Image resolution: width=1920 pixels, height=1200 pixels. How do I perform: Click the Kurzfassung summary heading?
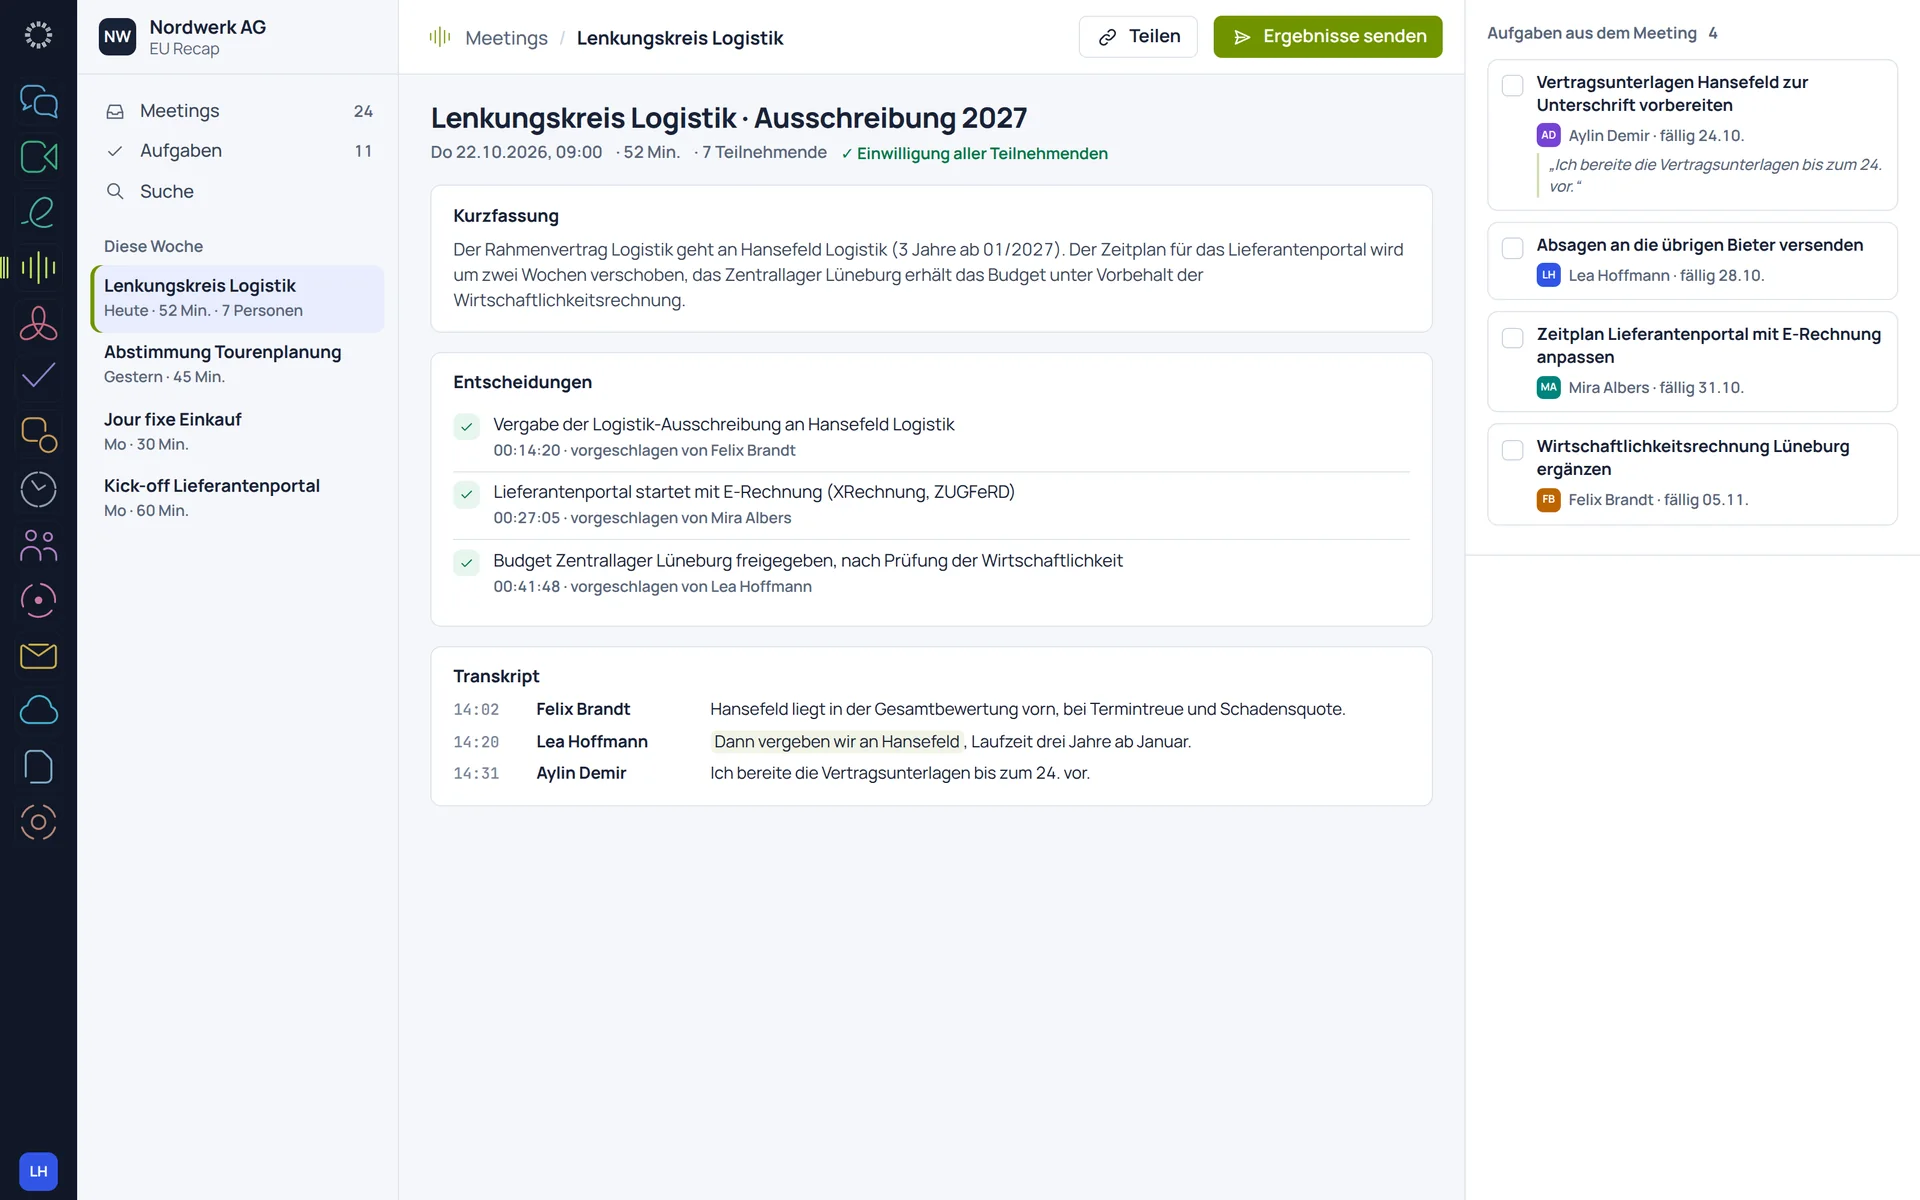(506, 216)
